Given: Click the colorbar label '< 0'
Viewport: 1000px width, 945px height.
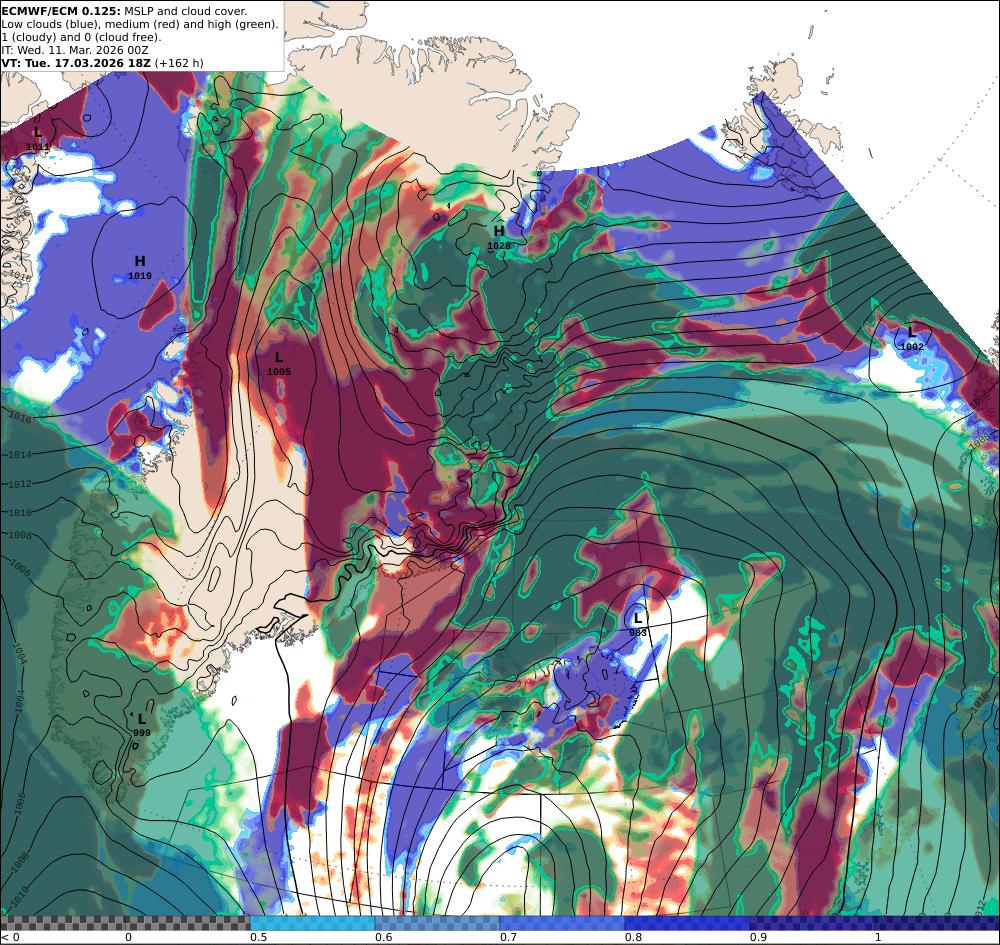Looking at the screenshot, I should (x=11, y=937).
